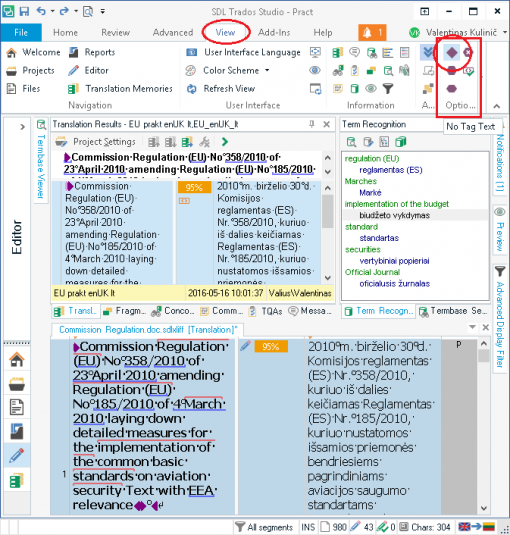Click the All segments filter in status bar

(x=264, y=527)
